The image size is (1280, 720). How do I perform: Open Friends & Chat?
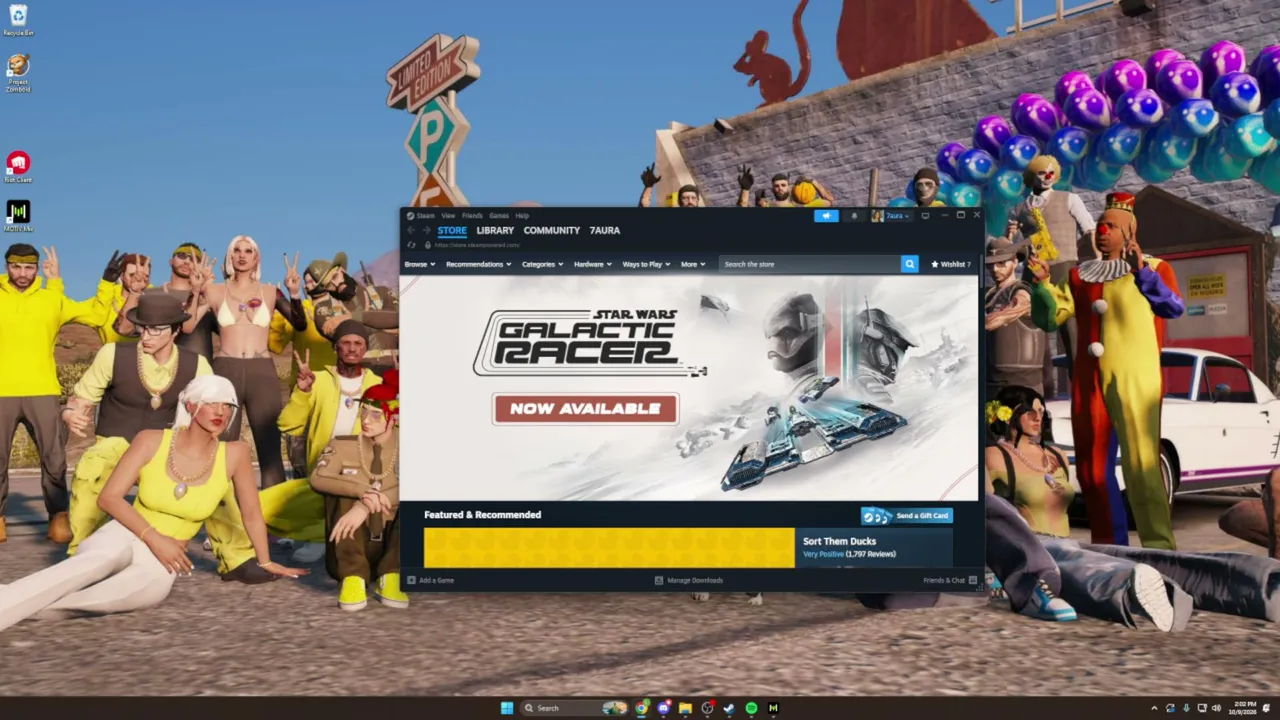pos(950,580)
